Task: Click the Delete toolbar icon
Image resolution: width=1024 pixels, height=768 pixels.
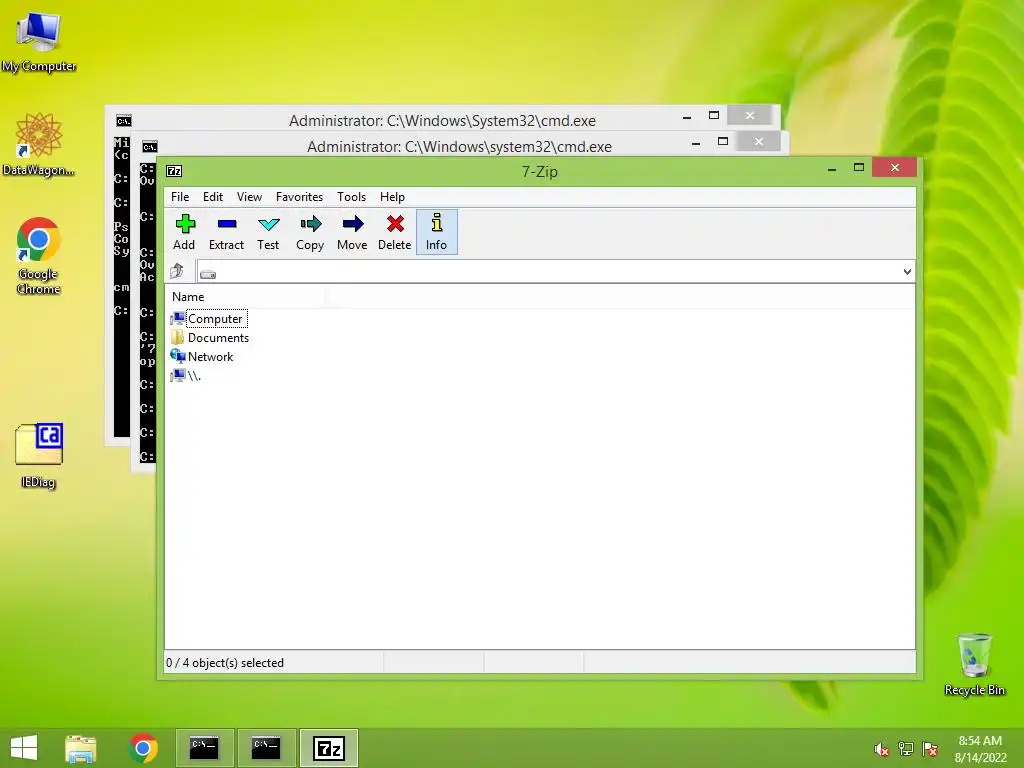Action: pyautogui.click(x=394, y=232)
